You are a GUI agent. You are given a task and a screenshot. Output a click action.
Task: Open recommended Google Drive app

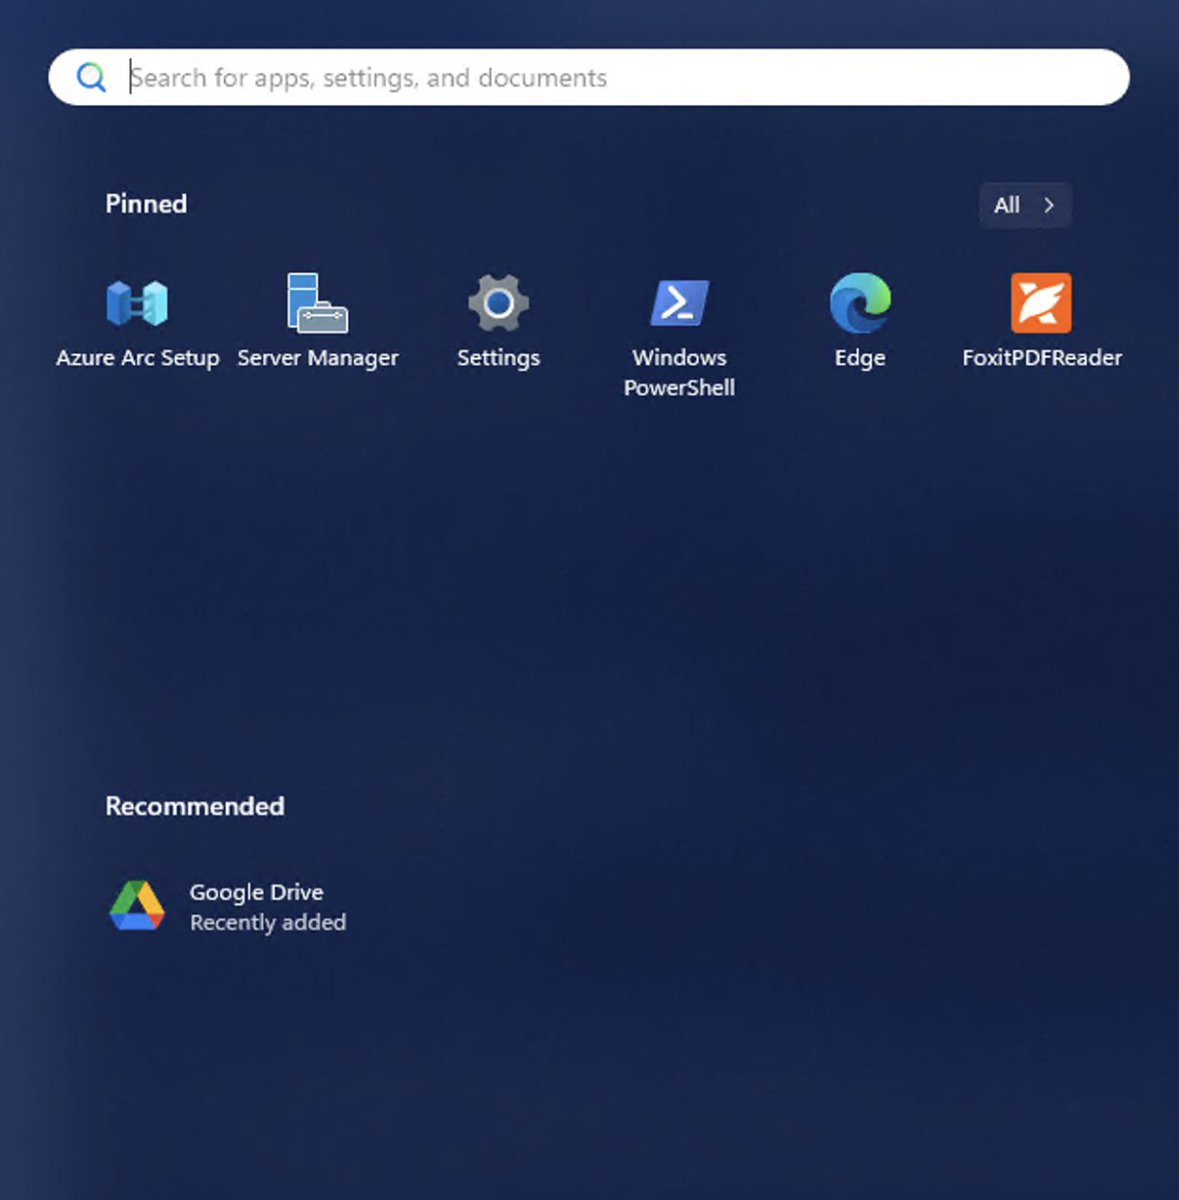[x=228, y=906]
